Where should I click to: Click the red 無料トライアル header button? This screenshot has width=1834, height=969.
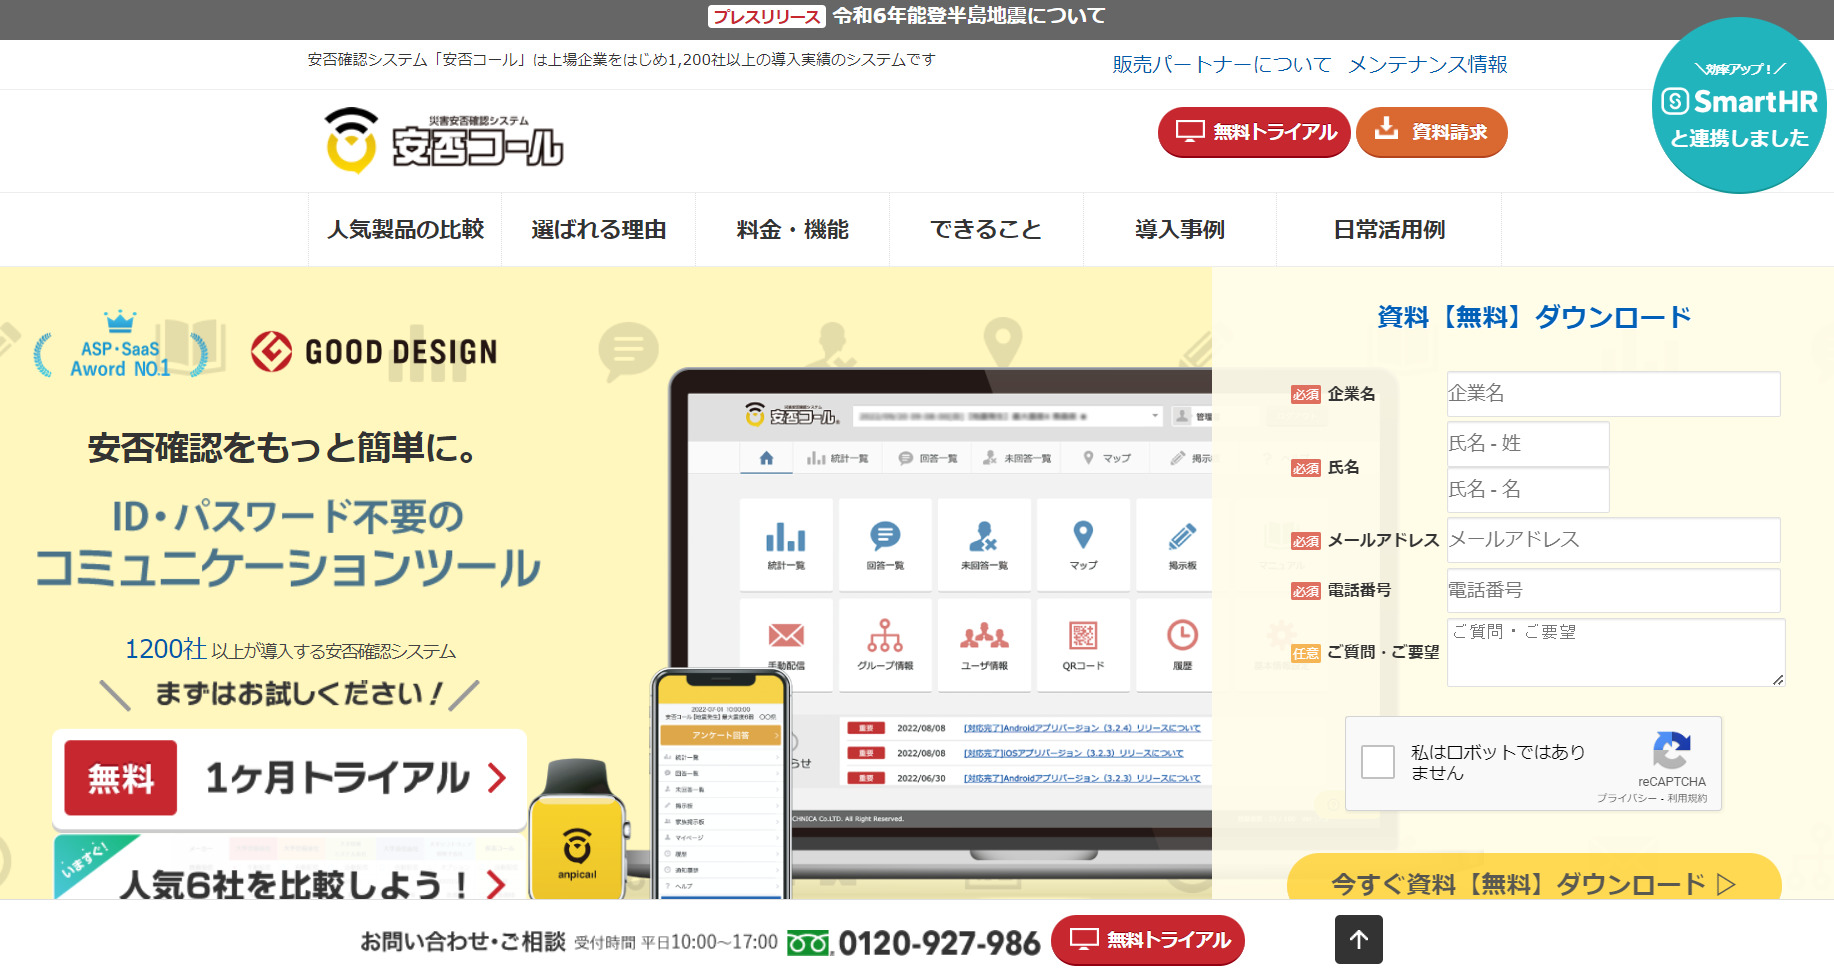tap(1254, 132)
